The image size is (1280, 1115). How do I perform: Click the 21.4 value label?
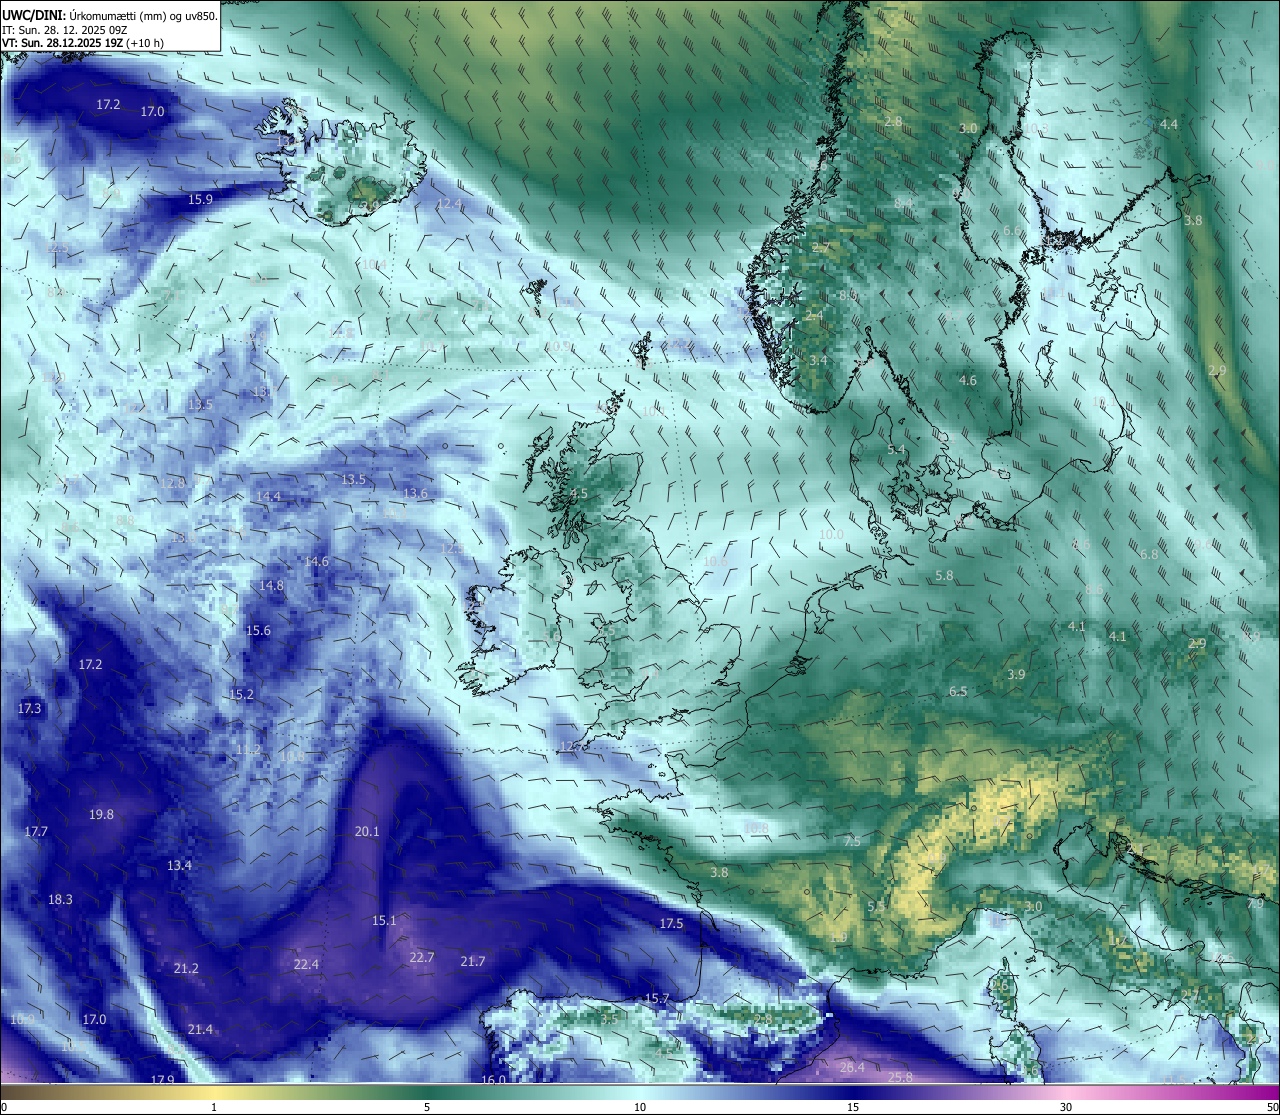tap(200, 1029)
